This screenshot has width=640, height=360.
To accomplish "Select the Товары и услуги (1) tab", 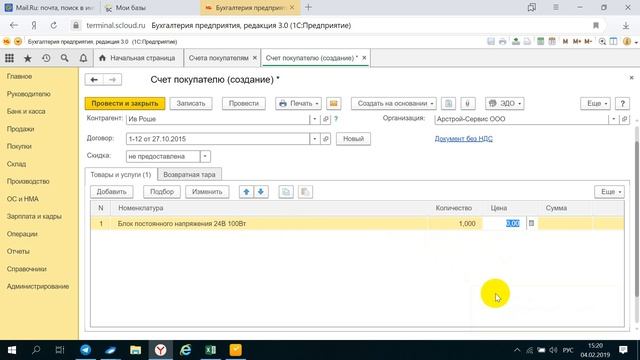I will (120, 174).
